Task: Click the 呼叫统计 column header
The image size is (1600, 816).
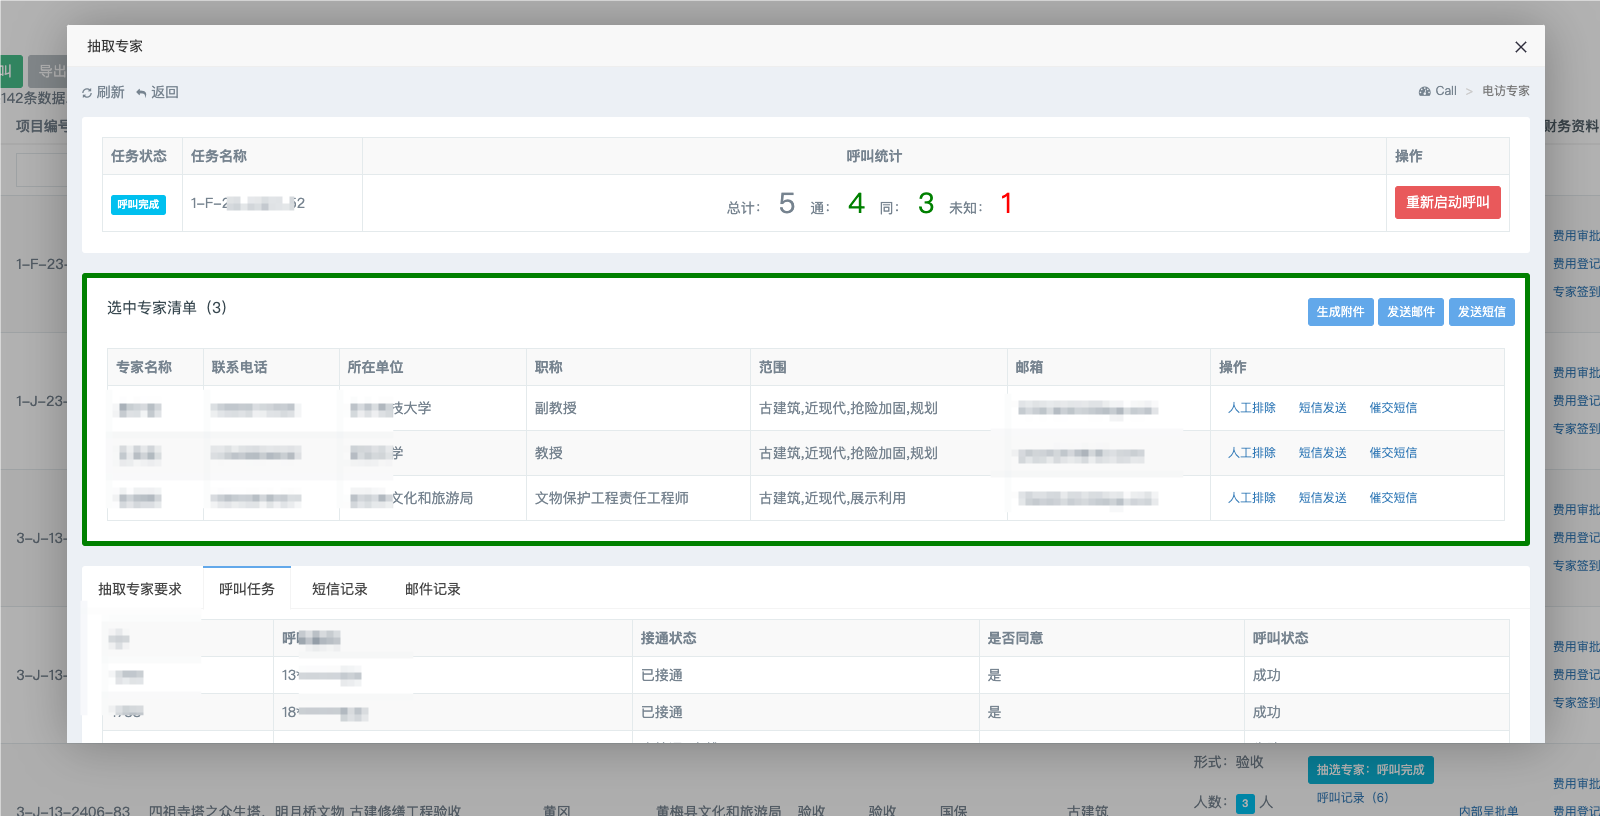Action: click(x=874, y=156)
